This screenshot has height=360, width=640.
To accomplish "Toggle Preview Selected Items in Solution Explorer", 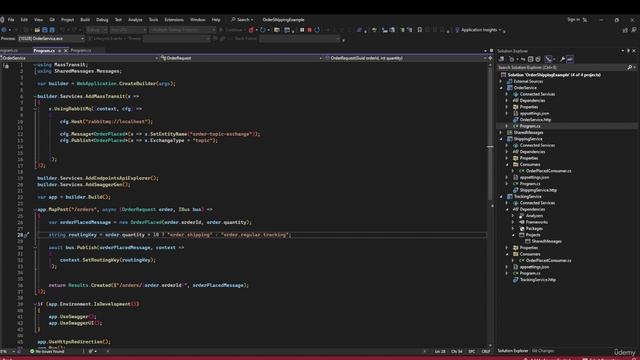I will pyautogui.click(x=570, y=59).
